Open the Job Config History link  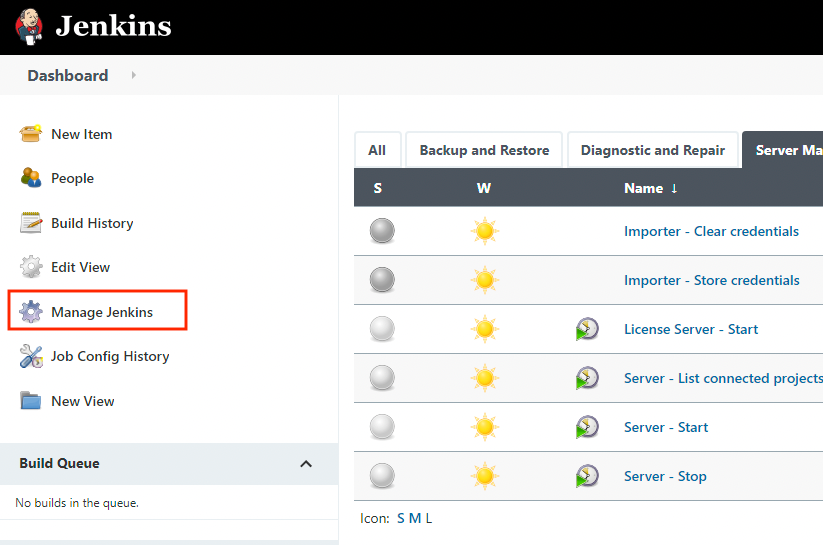pyautogui.click(x=110, y=357)
